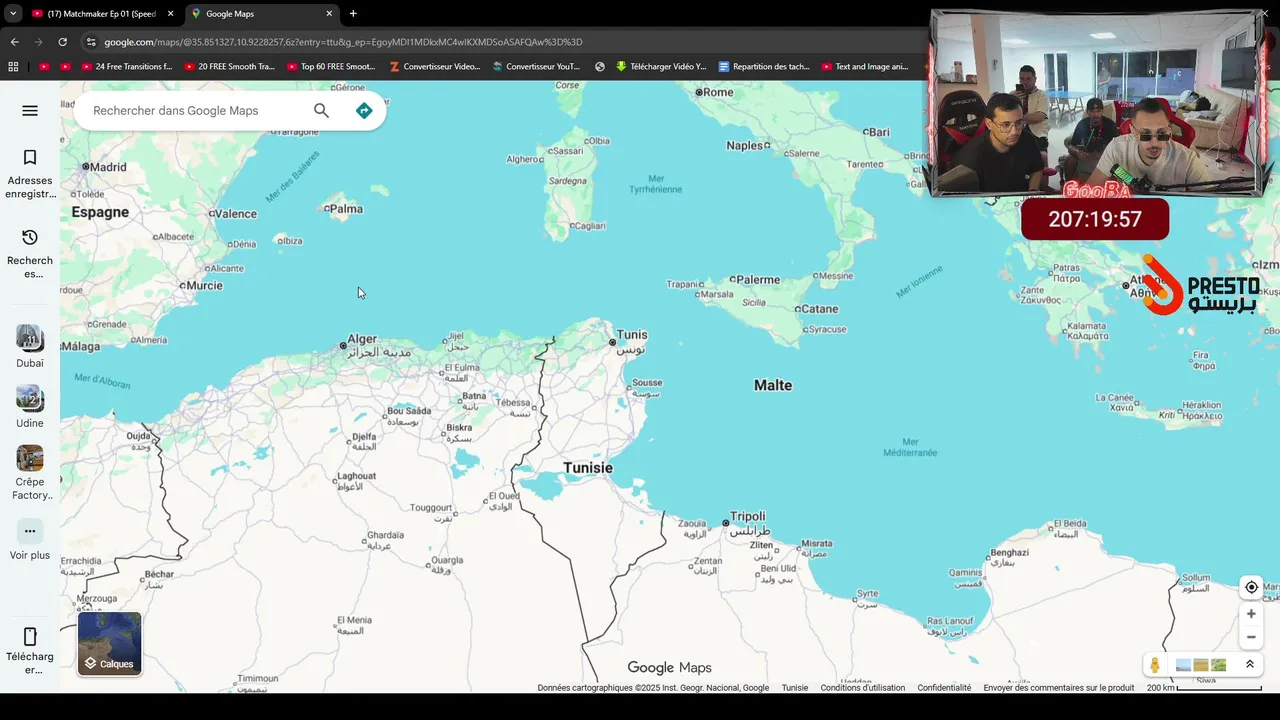Open directions with the blue arrow icon
The image size is (1280, 720).
point(364,111)
